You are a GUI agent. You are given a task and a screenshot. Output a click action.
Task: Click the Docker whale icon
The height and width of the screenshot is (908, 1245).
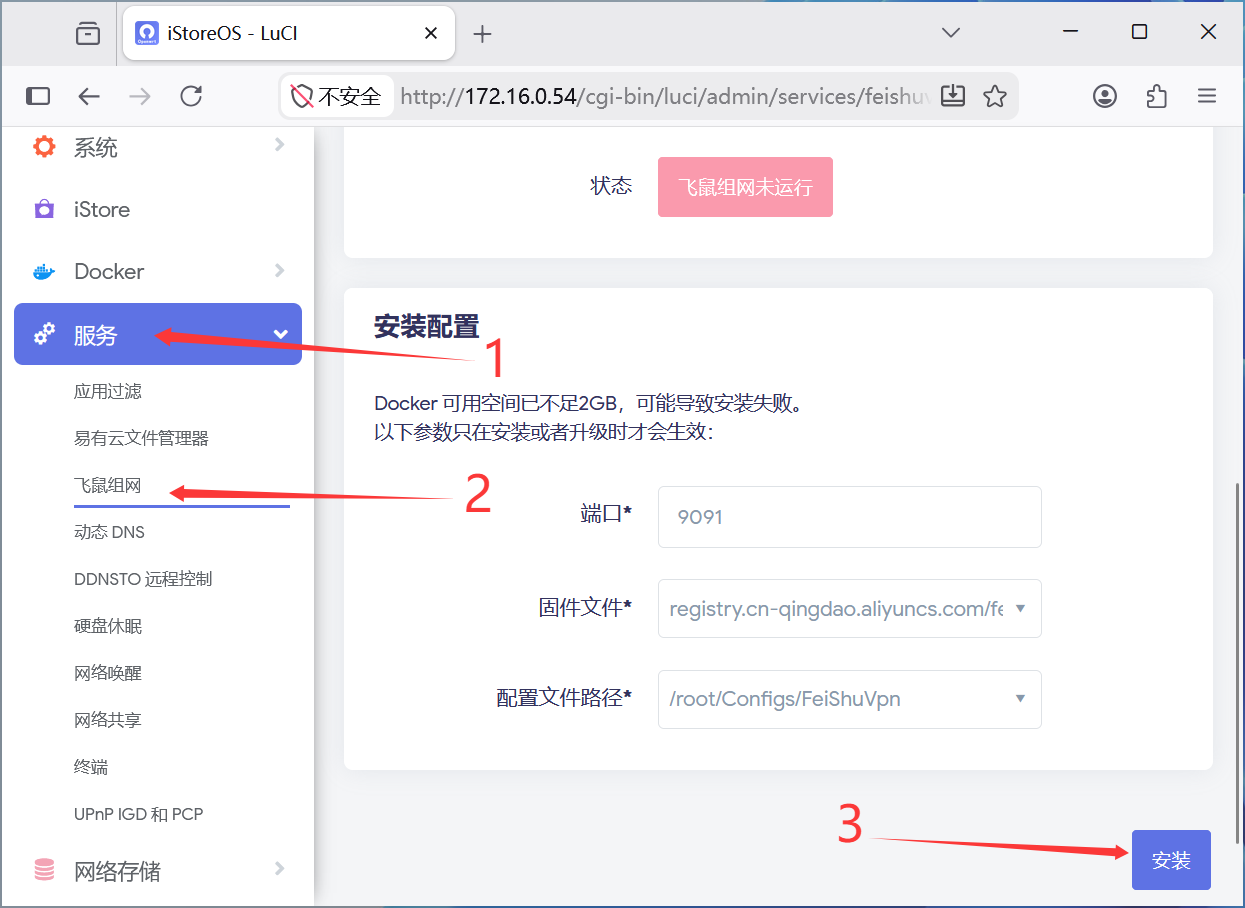44,271
